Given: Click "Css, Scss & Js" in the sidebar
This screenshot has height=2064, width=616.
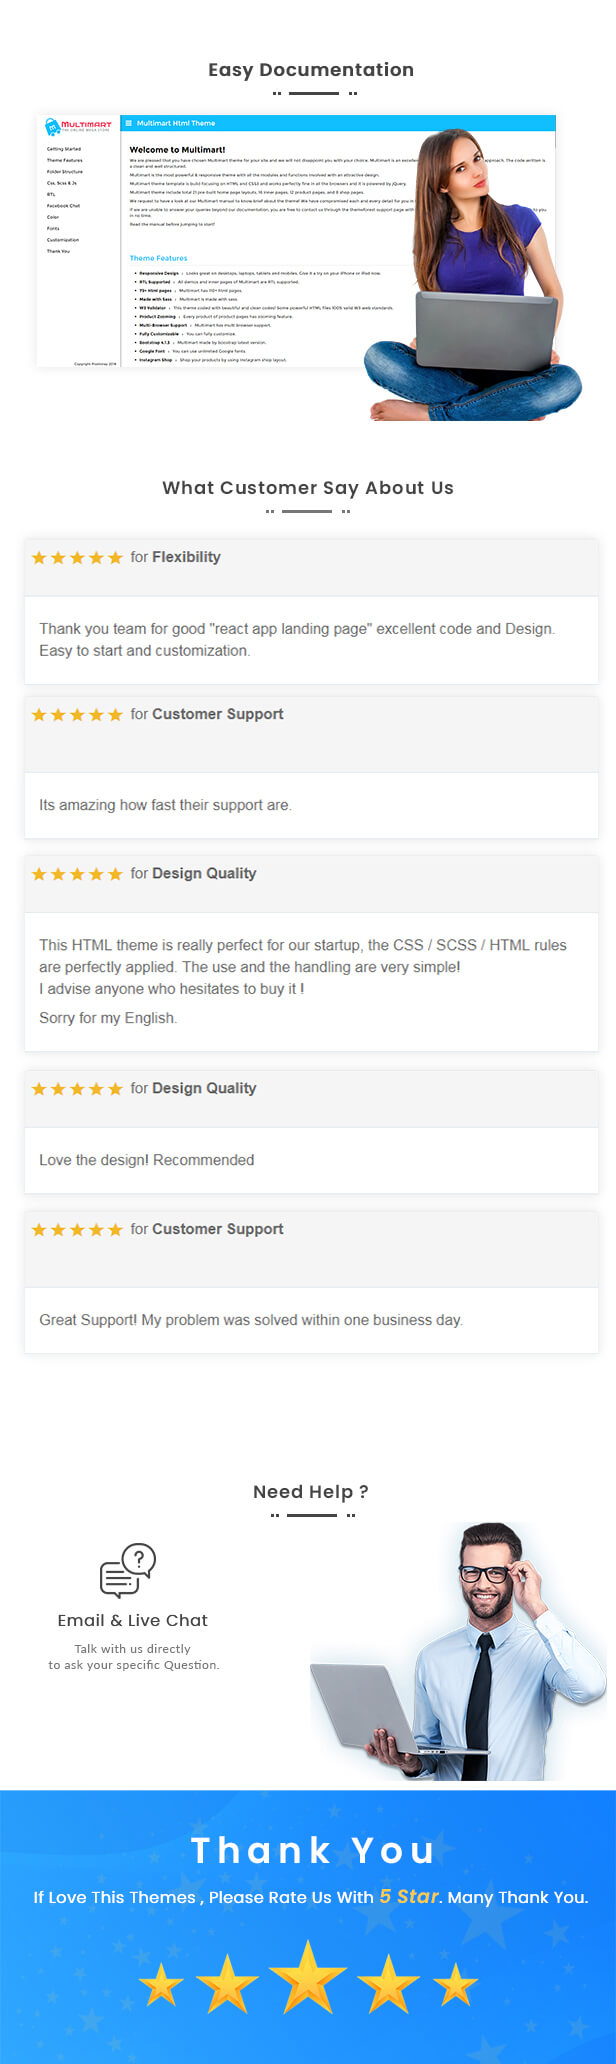Looking at the screenshot, I should pos(62,183).
